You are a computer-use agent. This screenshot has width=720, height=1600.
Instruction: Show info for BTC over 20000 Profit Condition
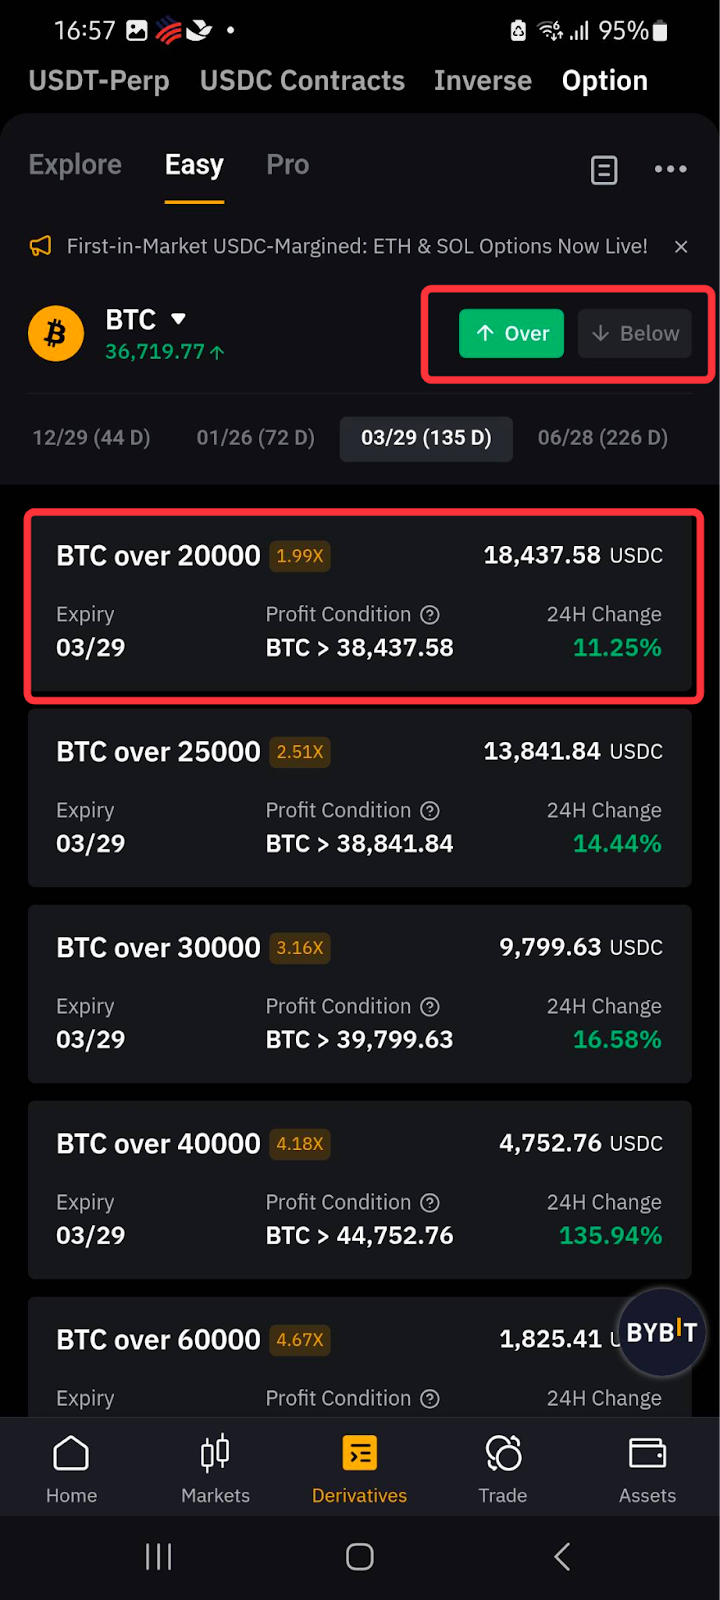coord(430,615)
